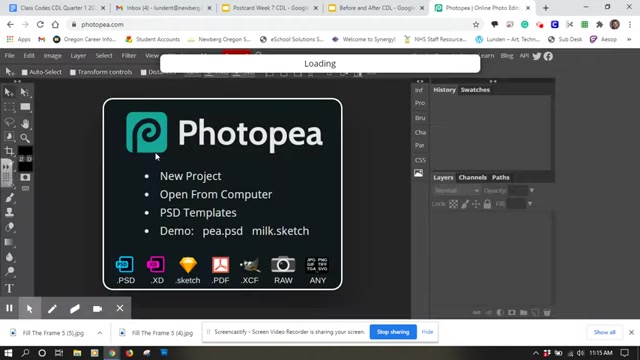Image resolution: width=640 pixels, height=360 pixels.
Task: Open the Fill dropdown arrow
Action: coord(530,204)
